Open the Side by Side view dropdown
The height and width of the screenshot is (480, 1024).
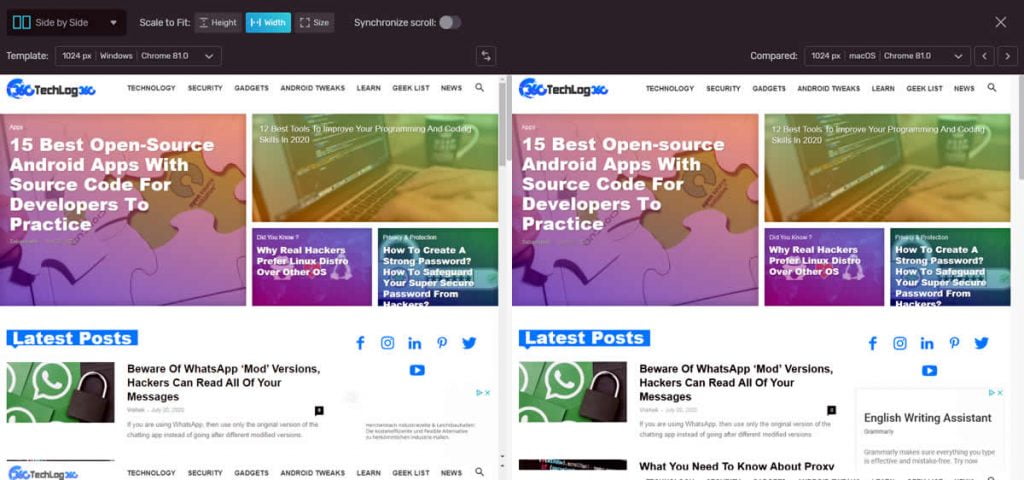[x=66, y=22]
